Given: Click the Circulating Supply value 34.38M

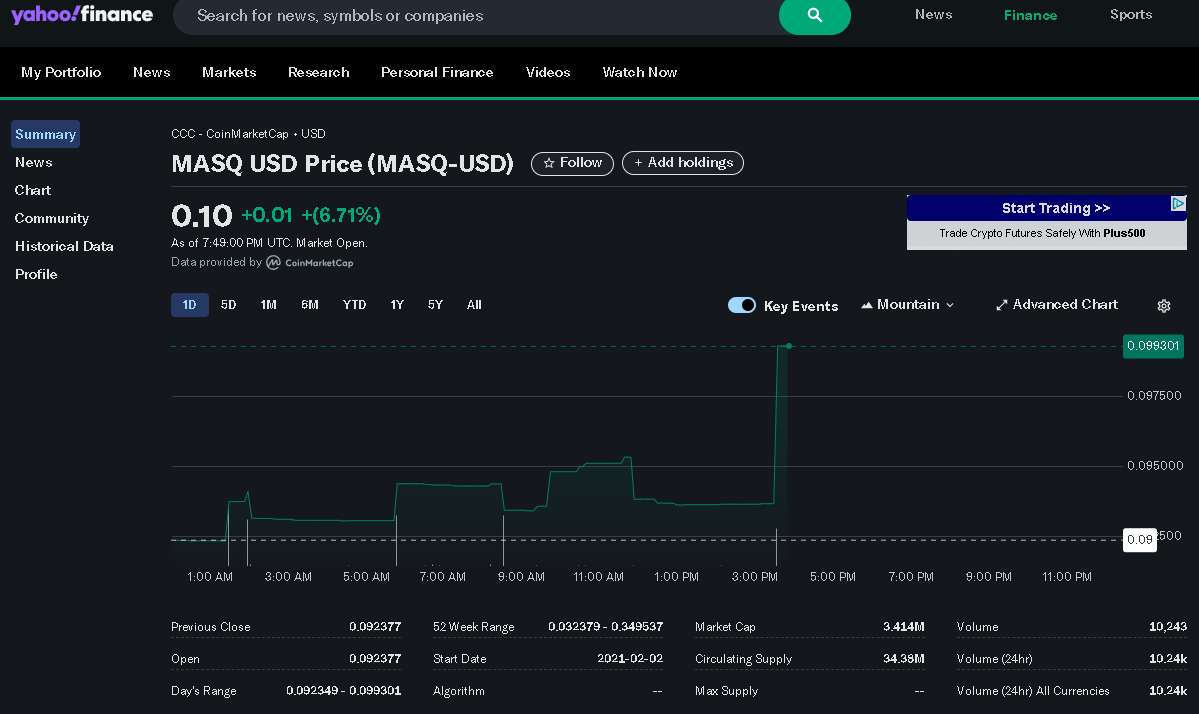Looking at the screenshot, I should [x=903, y=659].
